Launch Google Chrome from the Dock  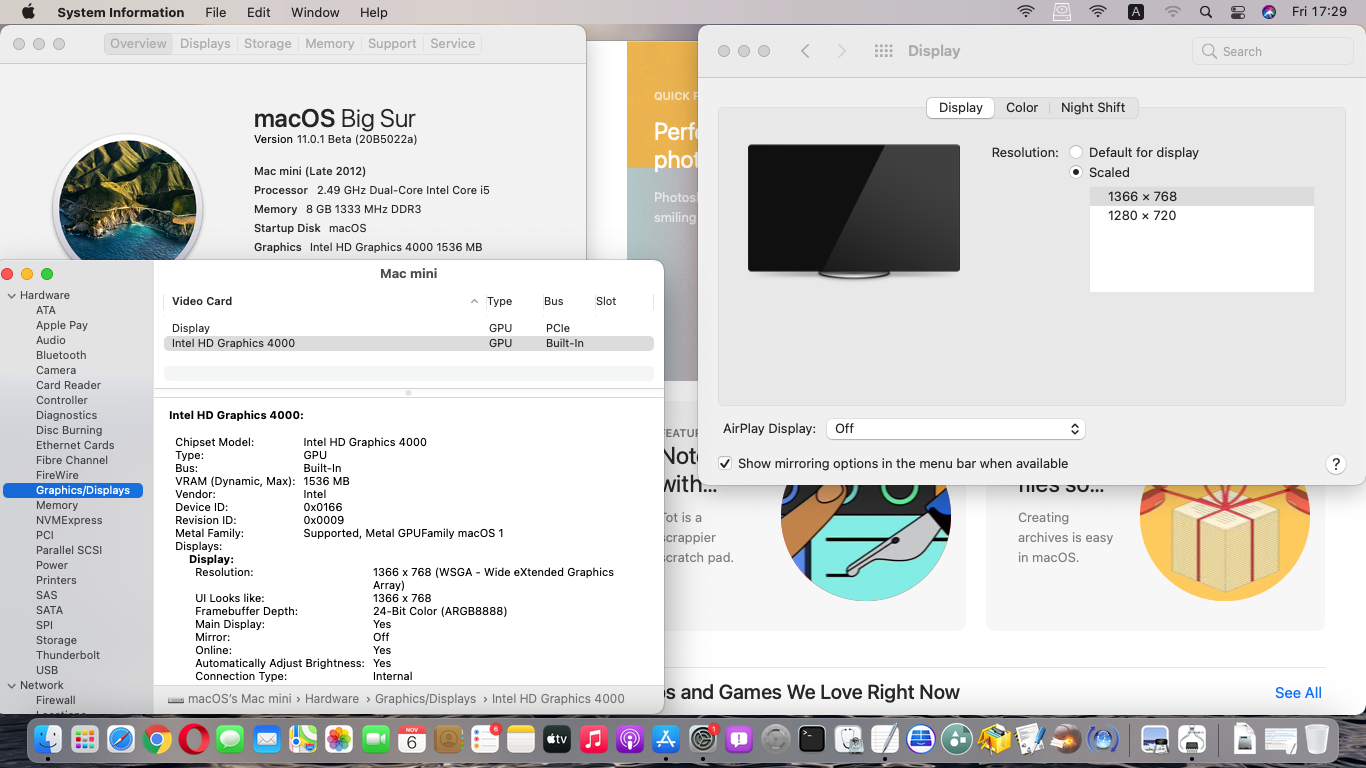tap(157, 740)
